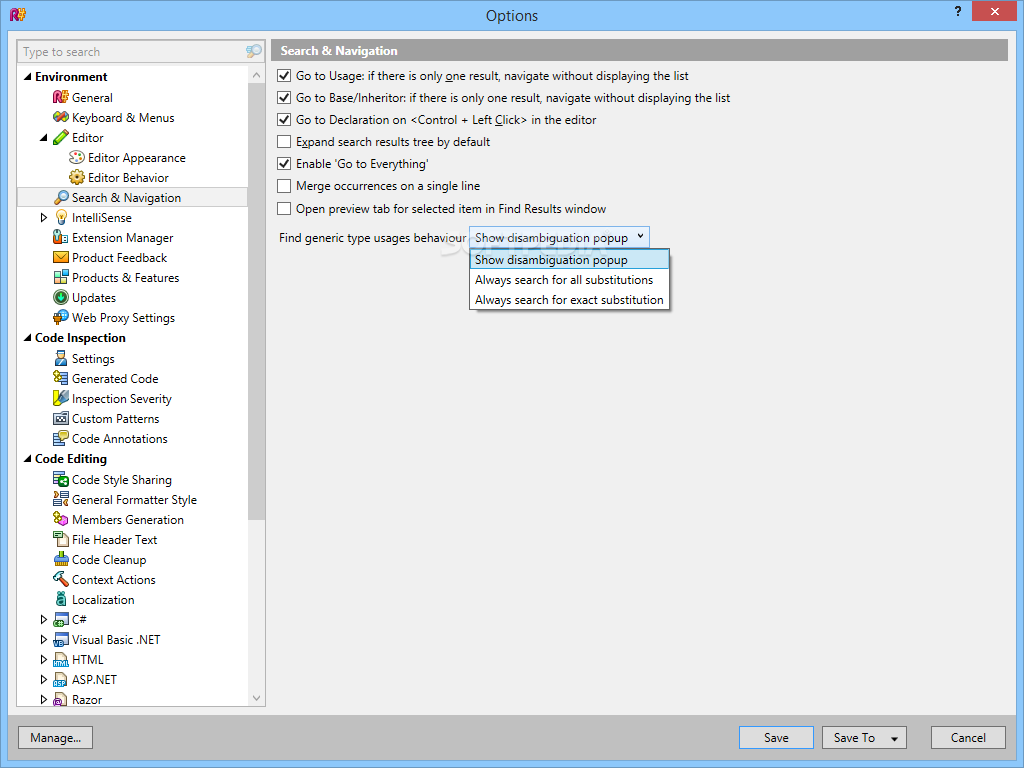Click the Code Annotations icon

[60, 438]
